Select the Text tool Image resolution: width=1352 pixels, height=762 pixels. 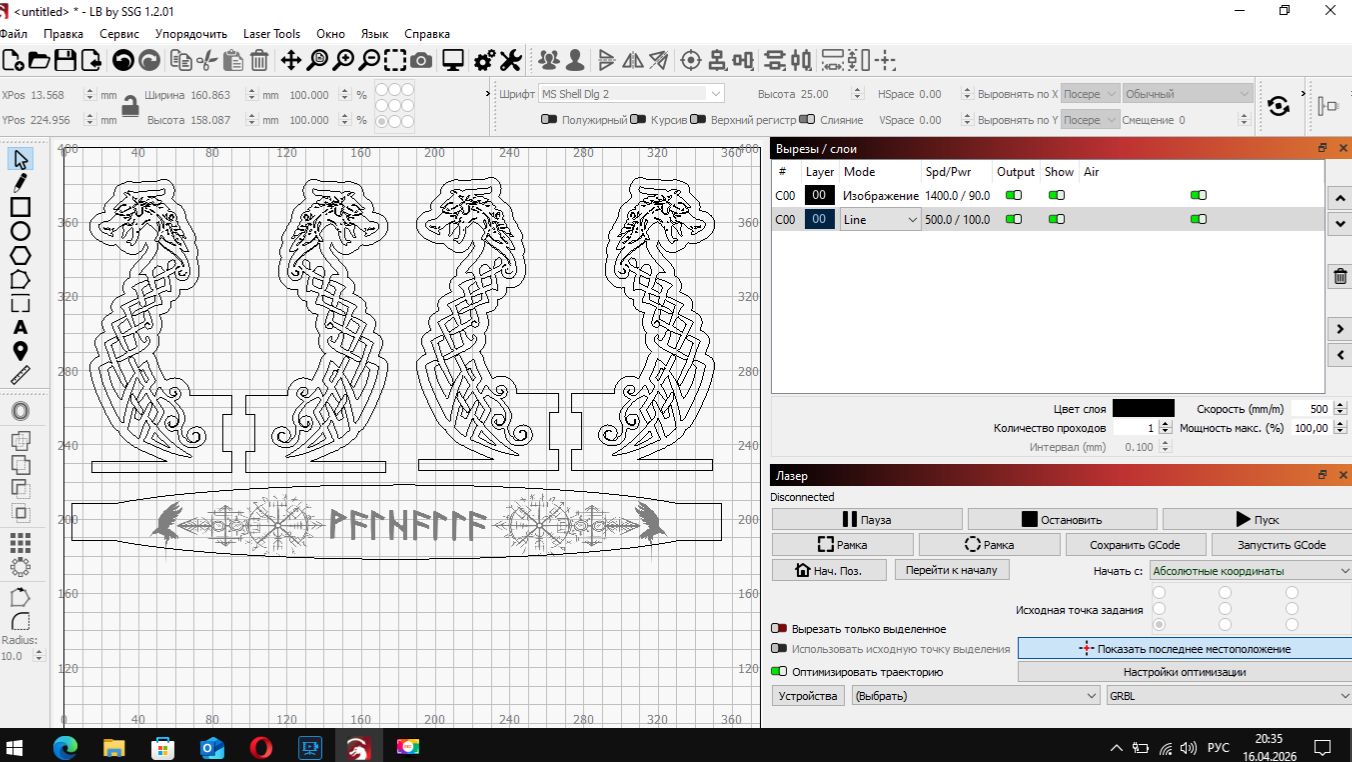tap(20, 327)
